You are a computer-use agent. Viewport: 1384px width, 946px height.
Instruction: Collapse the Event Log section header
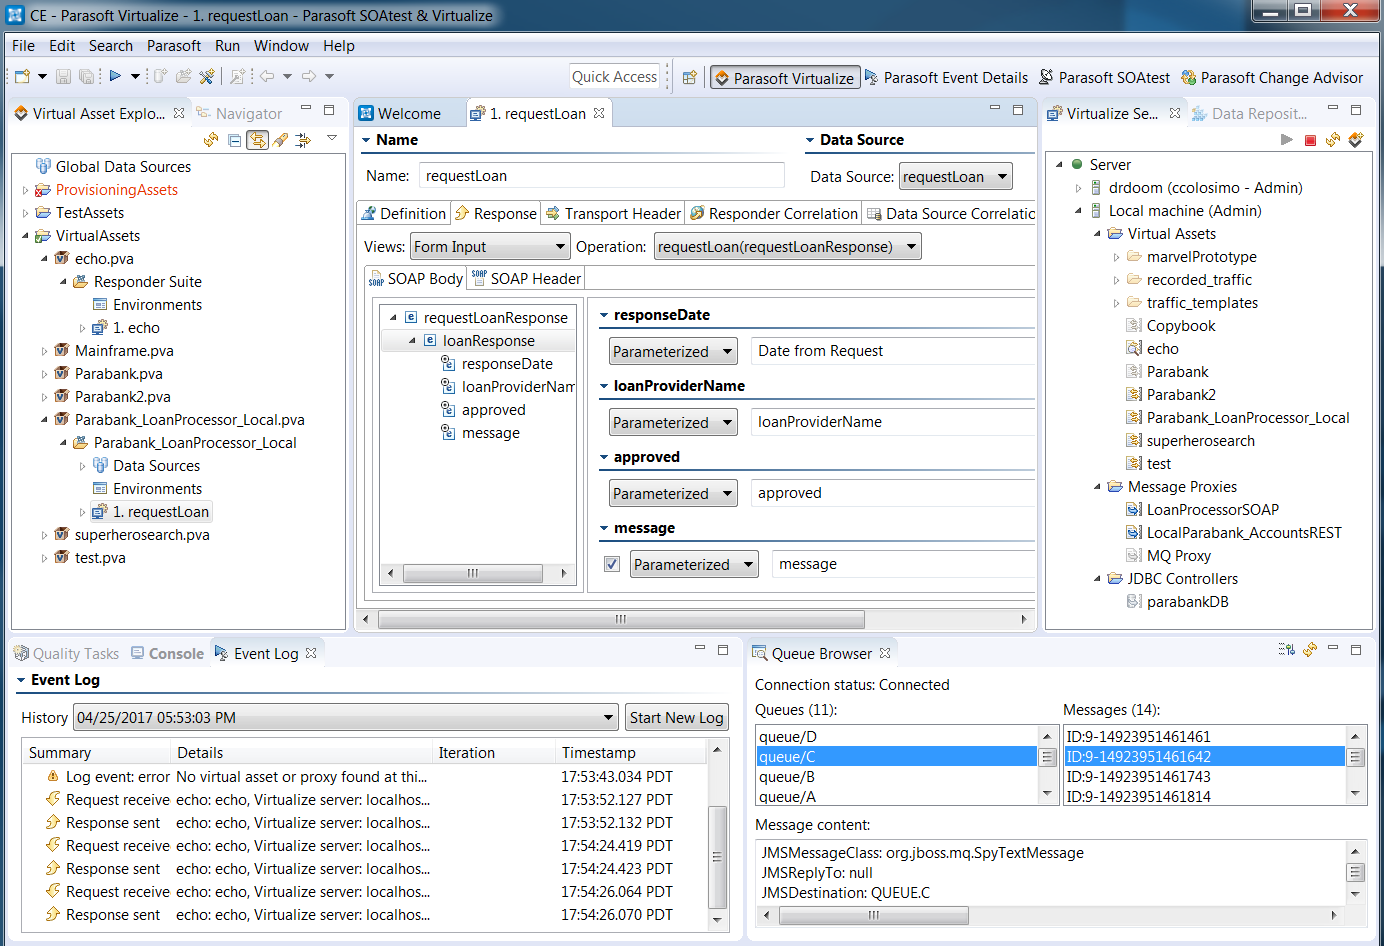tap(21, 680)
